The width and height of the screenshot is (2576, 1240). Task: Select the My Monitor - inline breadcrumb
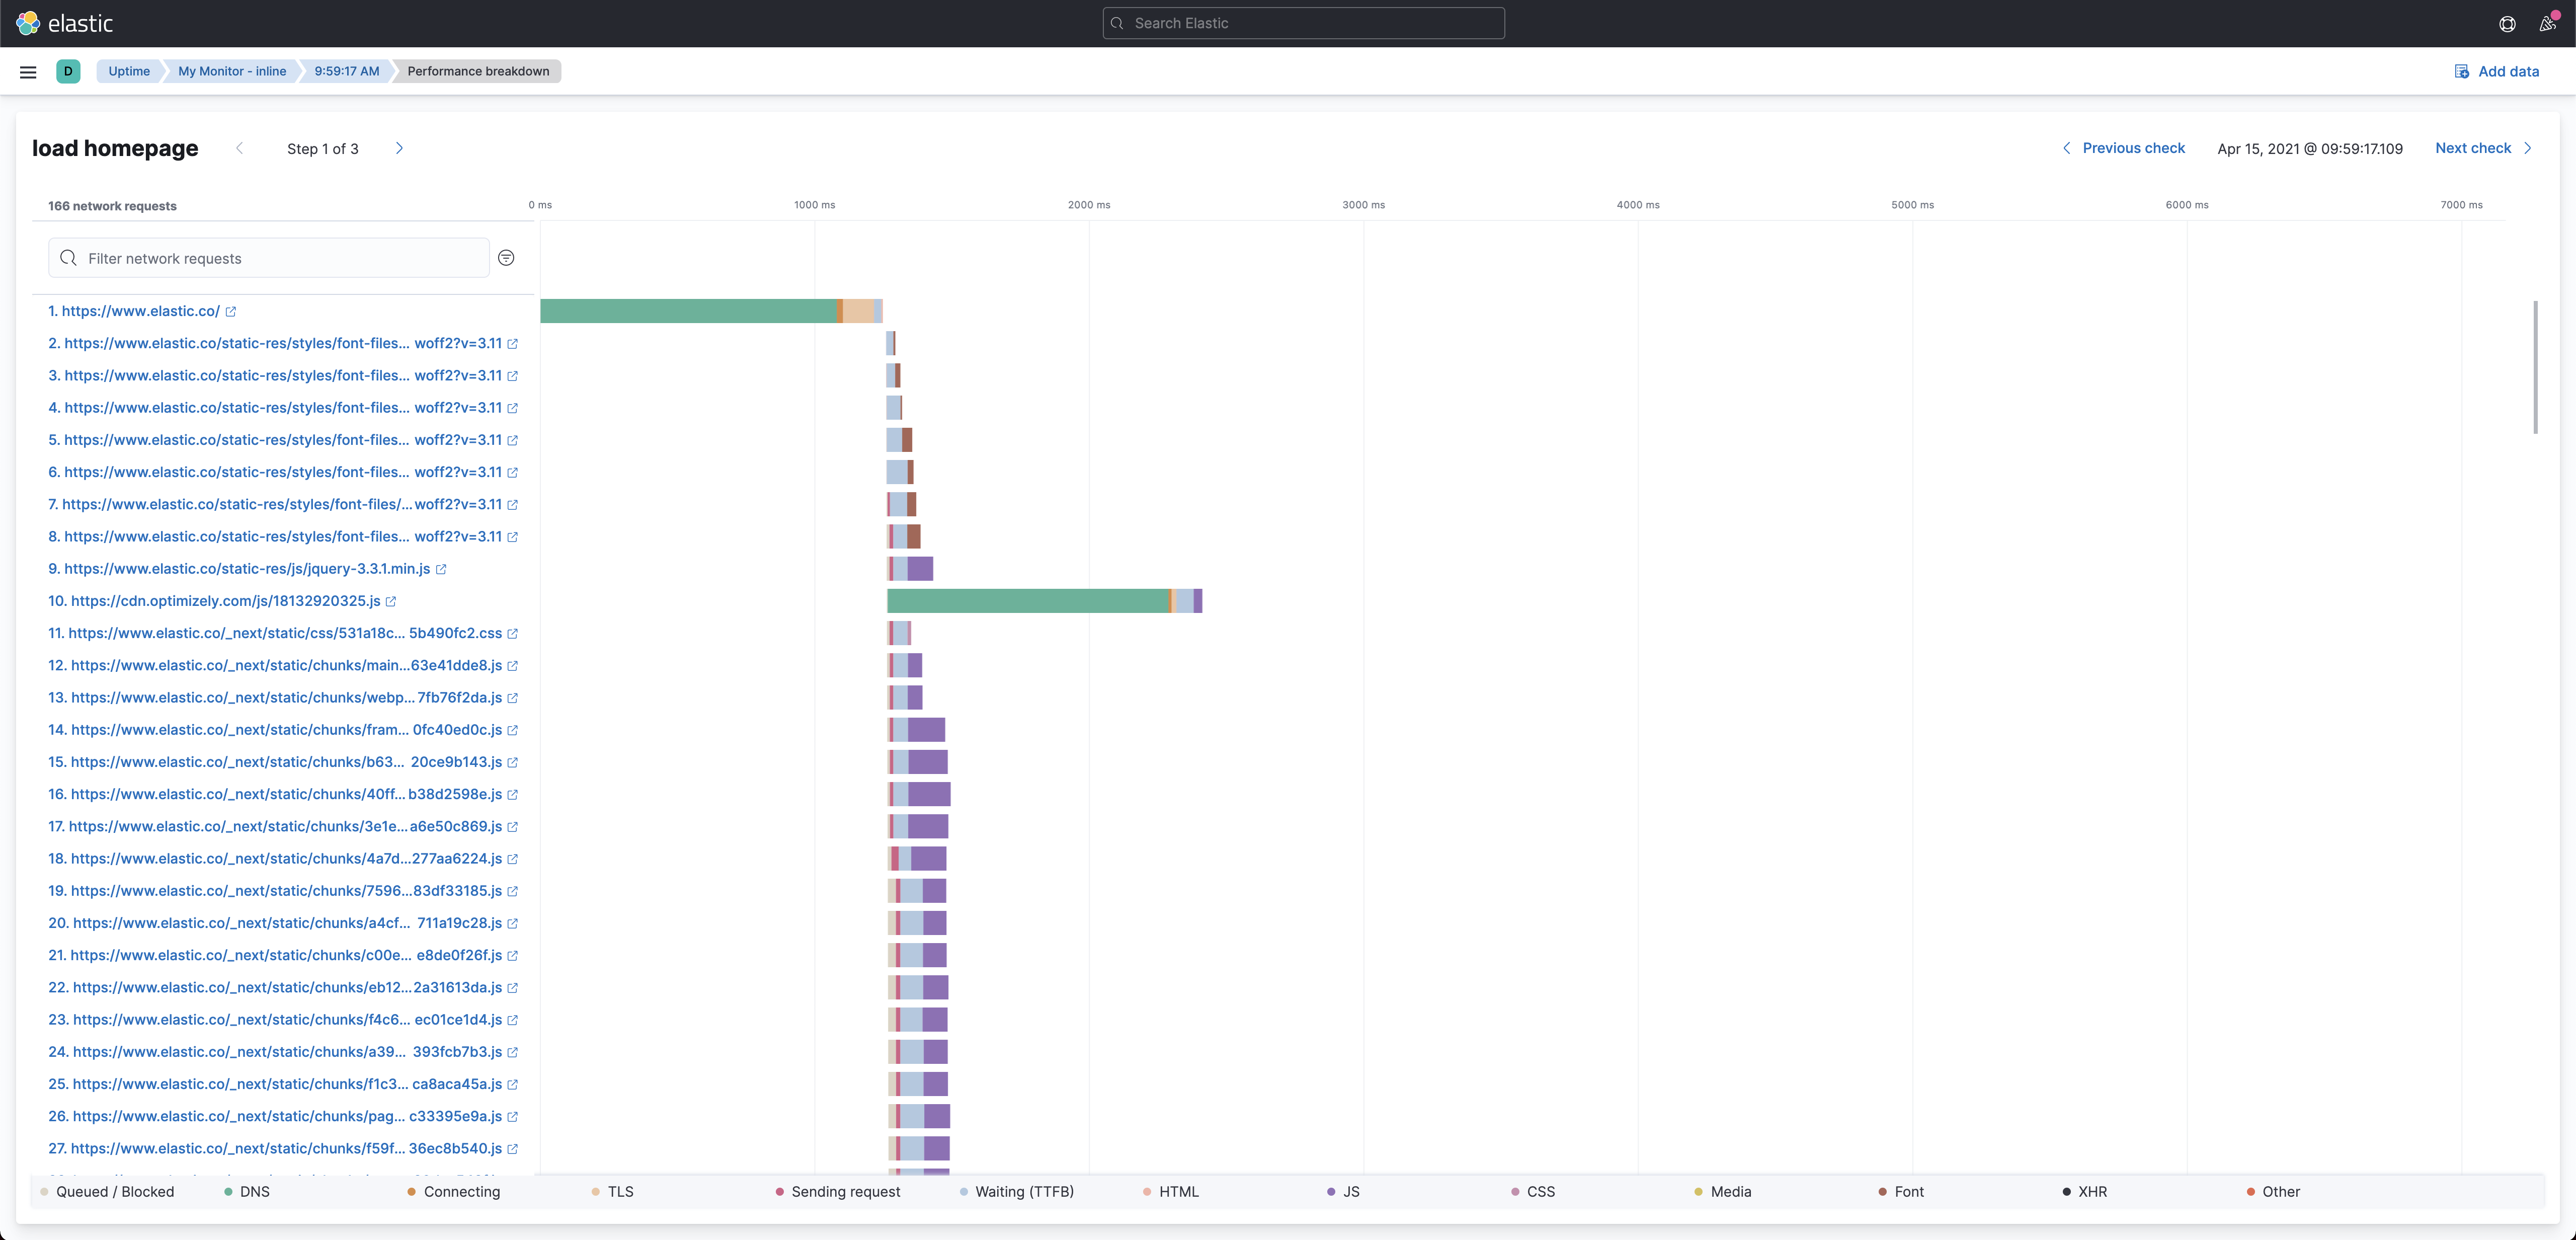click(x=232, y=72)
